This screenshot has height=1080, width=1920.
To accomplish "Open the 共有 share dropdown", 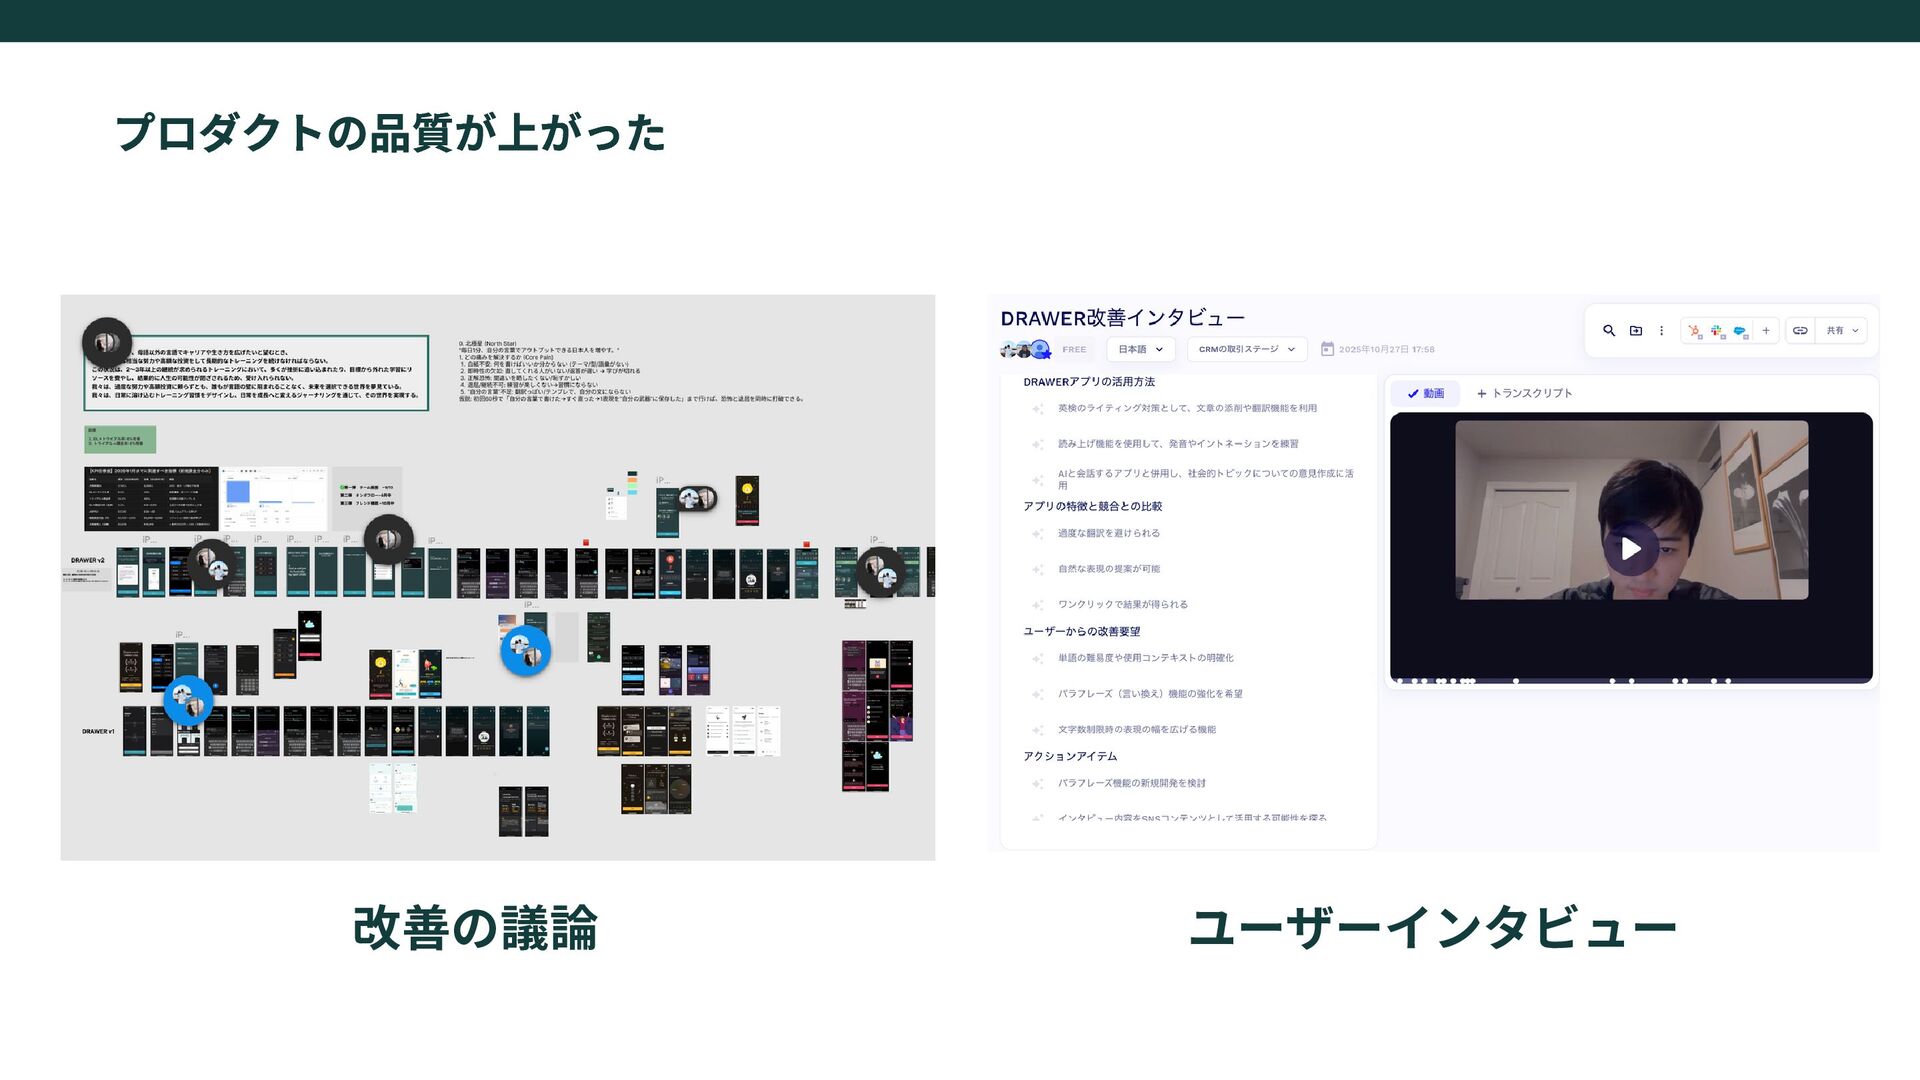I will pos(1841,331).
